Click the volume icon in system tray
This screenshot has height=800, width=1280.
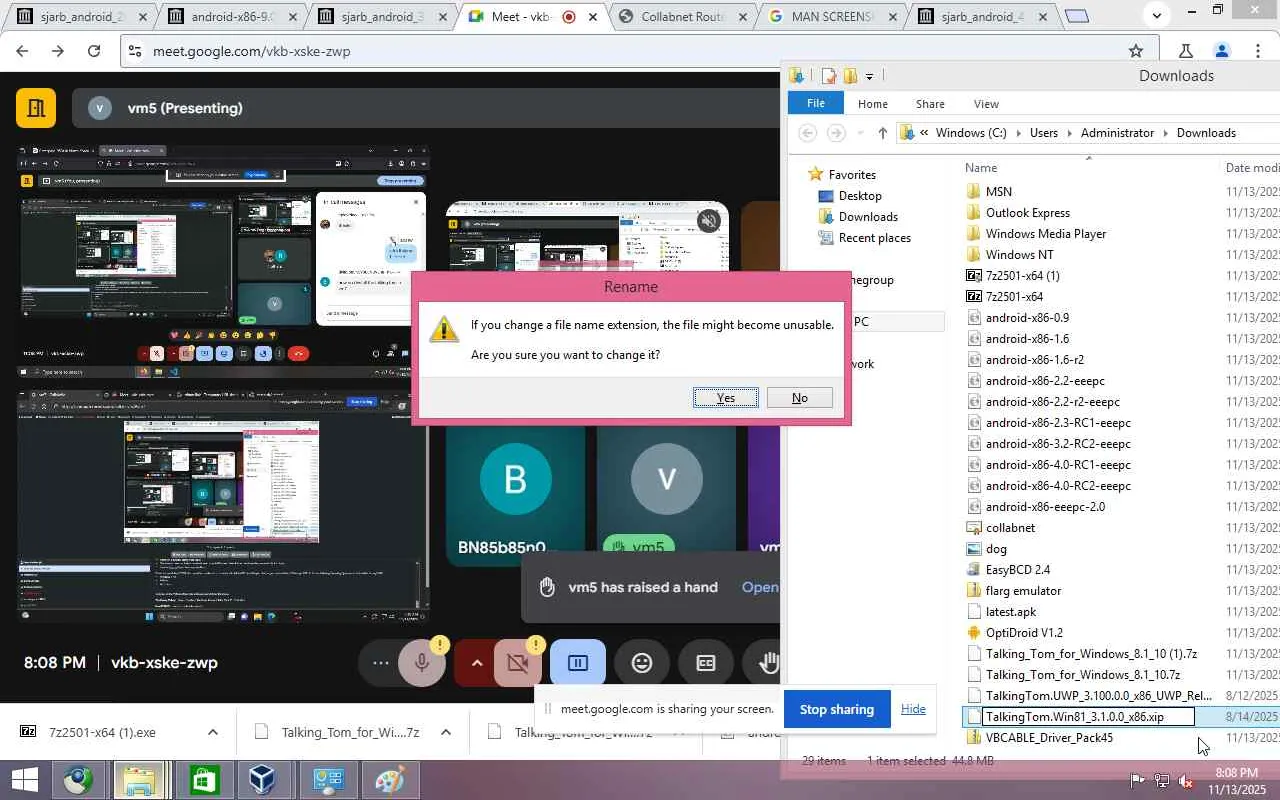[1186, 781]
